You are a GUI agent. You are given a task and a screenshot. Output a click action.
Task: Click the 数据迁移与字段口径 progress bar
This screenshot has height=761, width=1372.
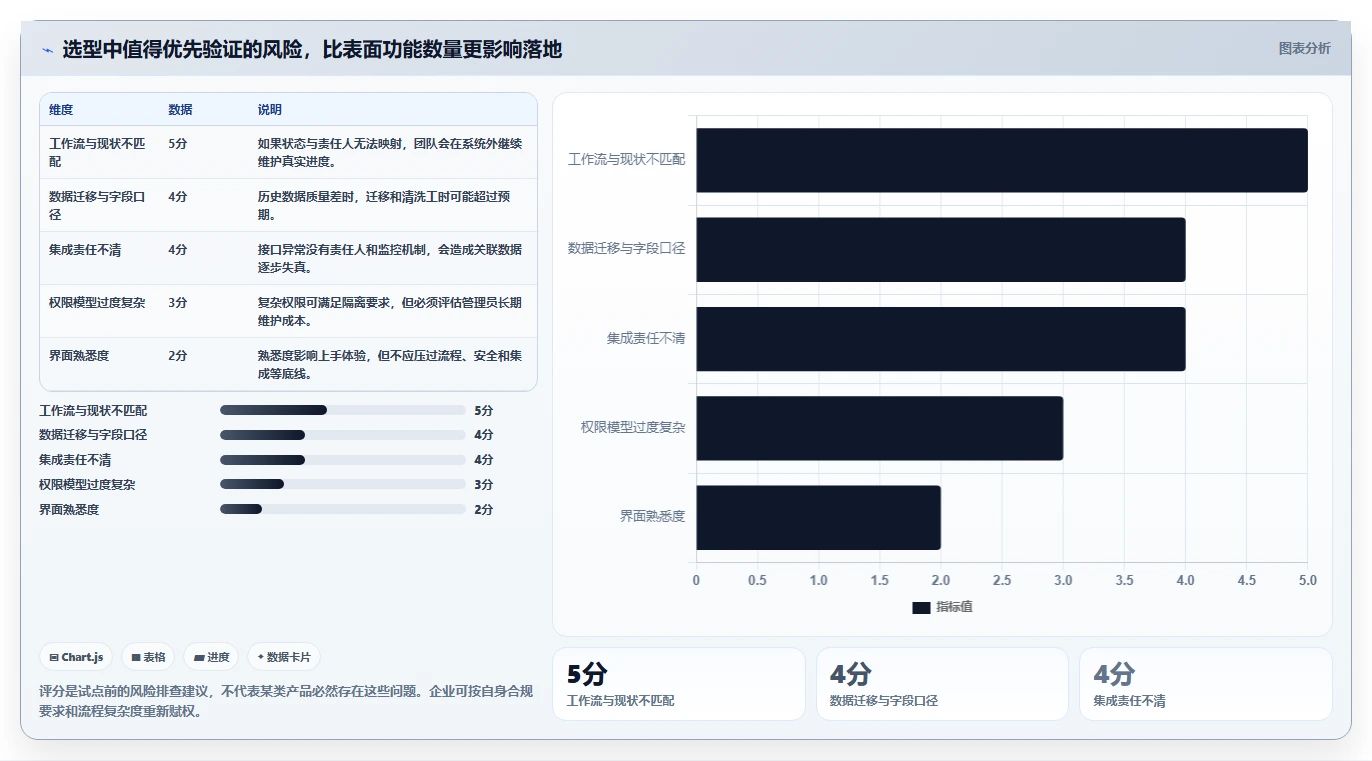tap(343, 435)
